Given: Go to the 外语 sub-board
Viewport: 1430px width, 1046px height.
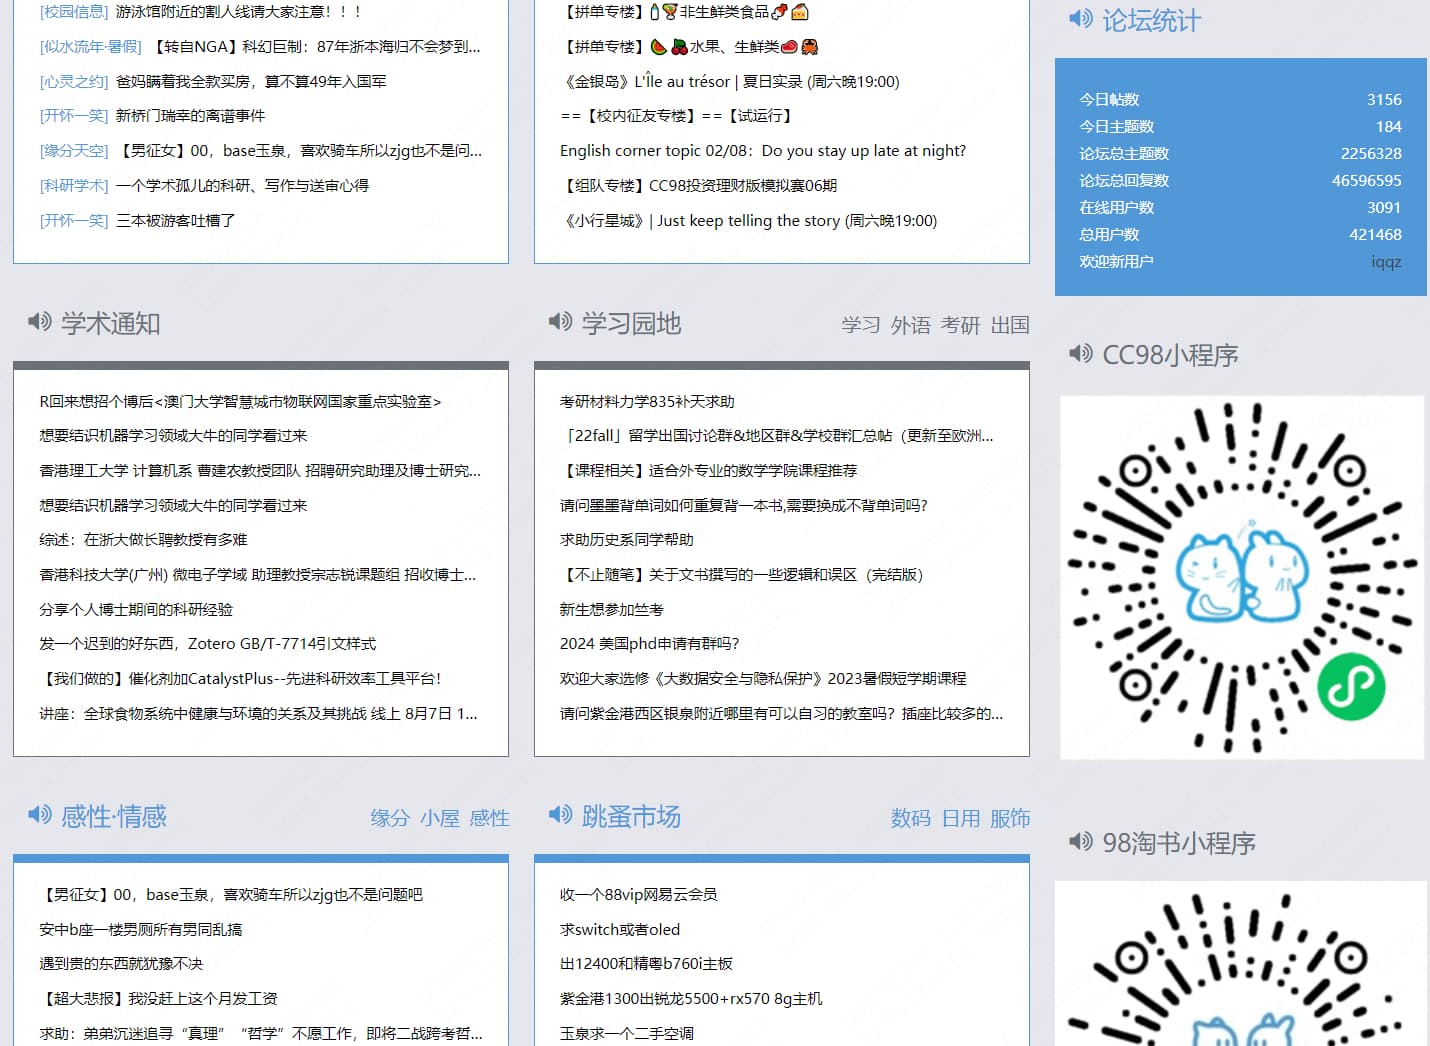Looking at the screenshot, I should pos(910,325).
